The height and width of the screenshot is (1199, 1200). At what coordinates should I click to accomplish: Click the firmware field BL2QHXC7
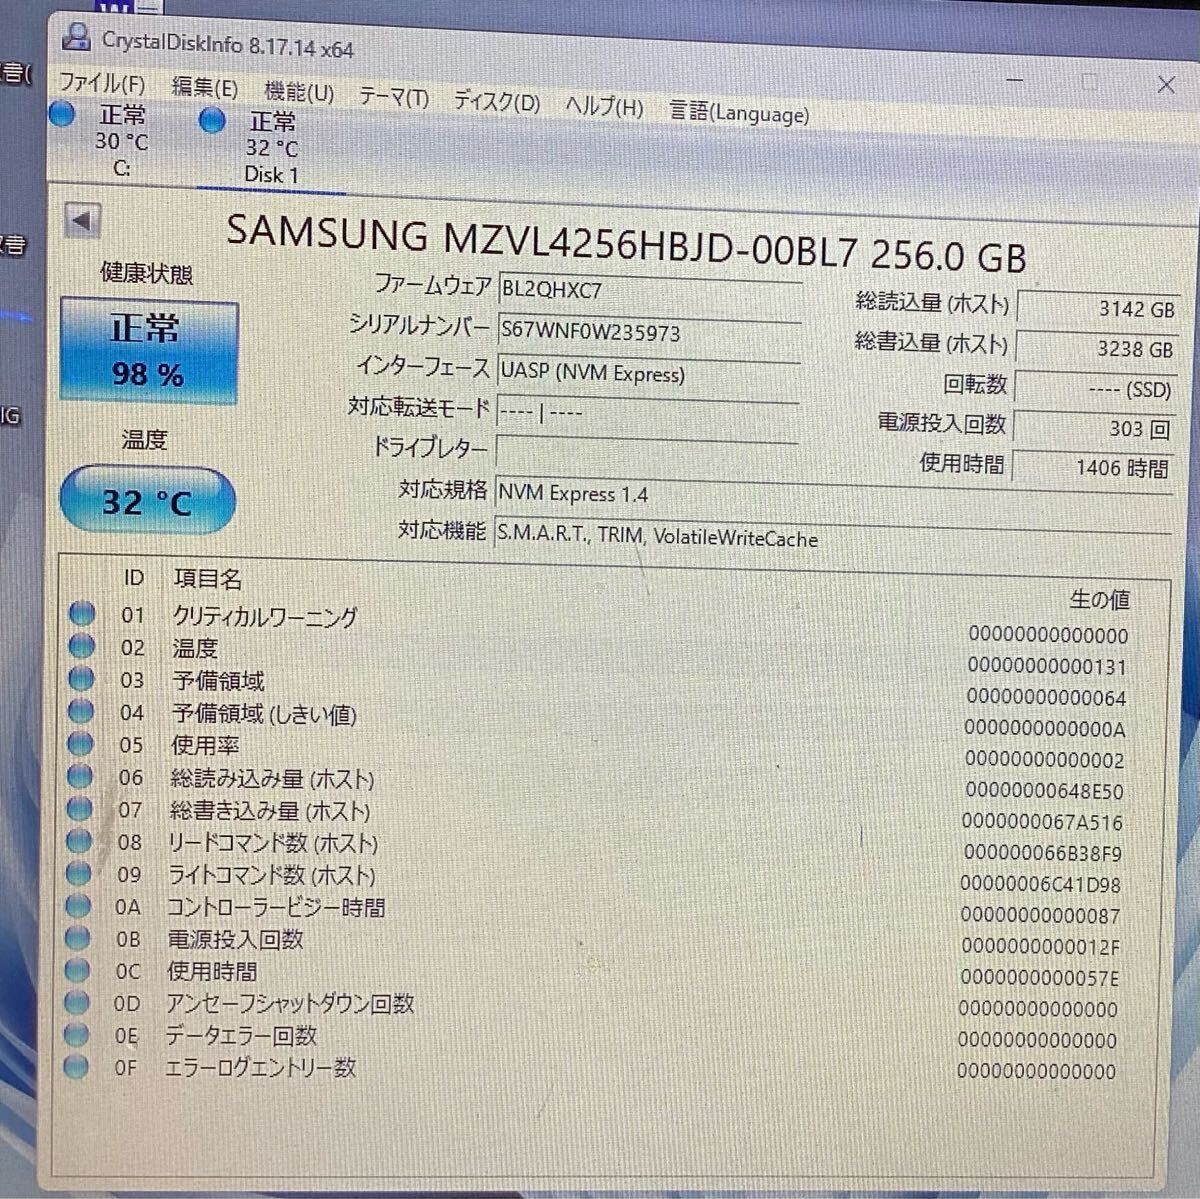649,290
